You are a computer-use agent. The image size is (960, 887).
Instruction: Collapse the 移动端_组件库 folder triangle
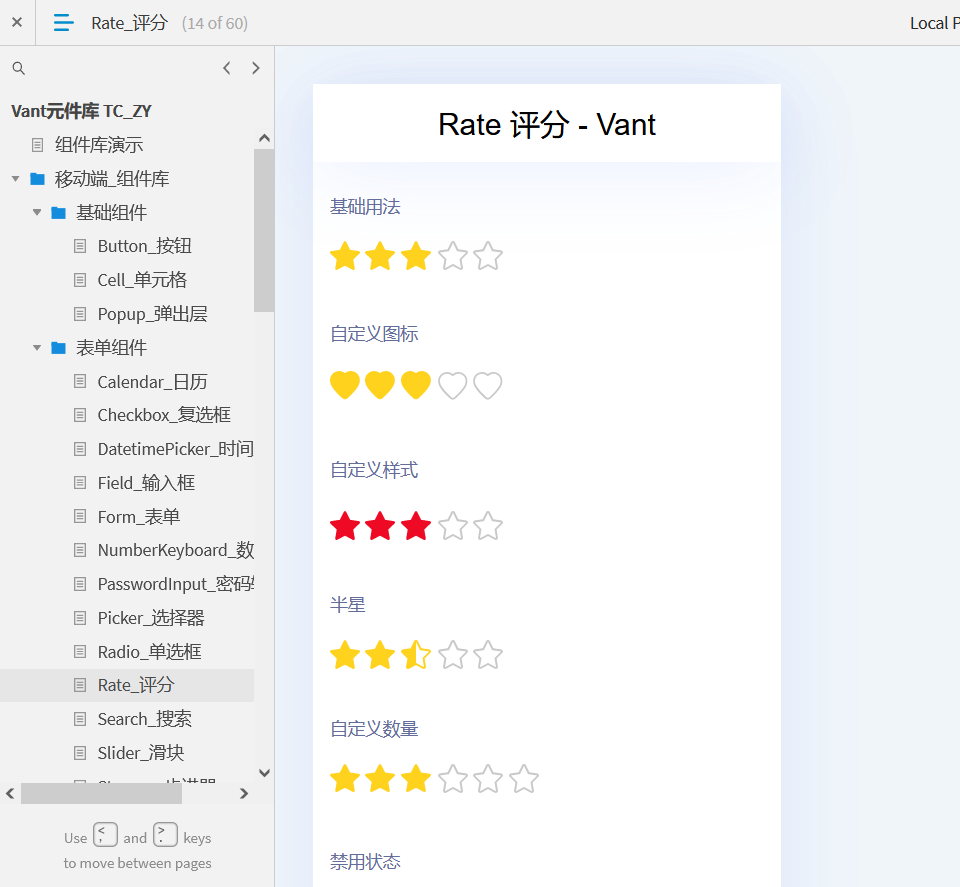click(x=16, y=179)
